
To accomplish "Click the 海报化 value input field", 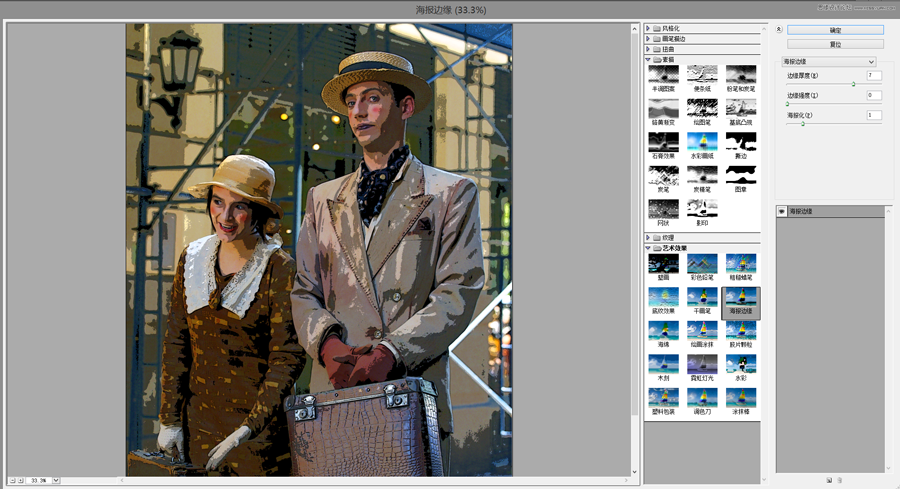I will click(873, 116).
